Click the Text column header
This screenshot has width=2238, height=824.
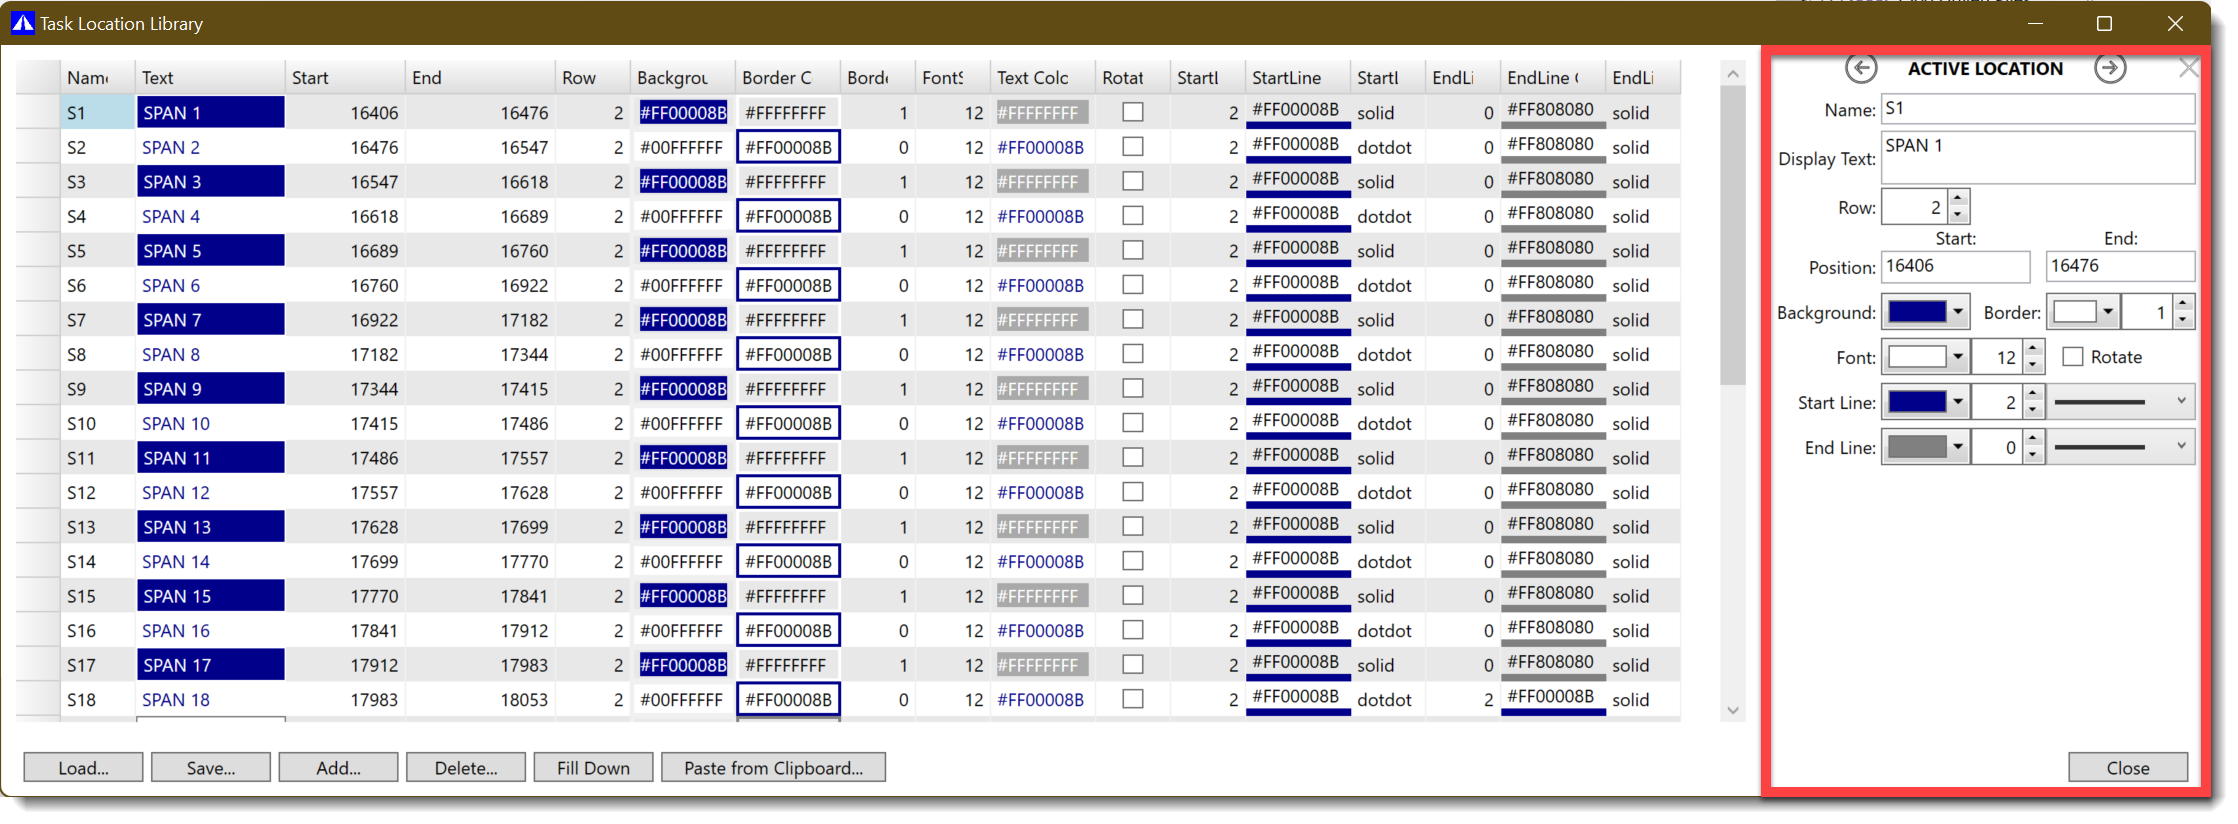point(210,78)
